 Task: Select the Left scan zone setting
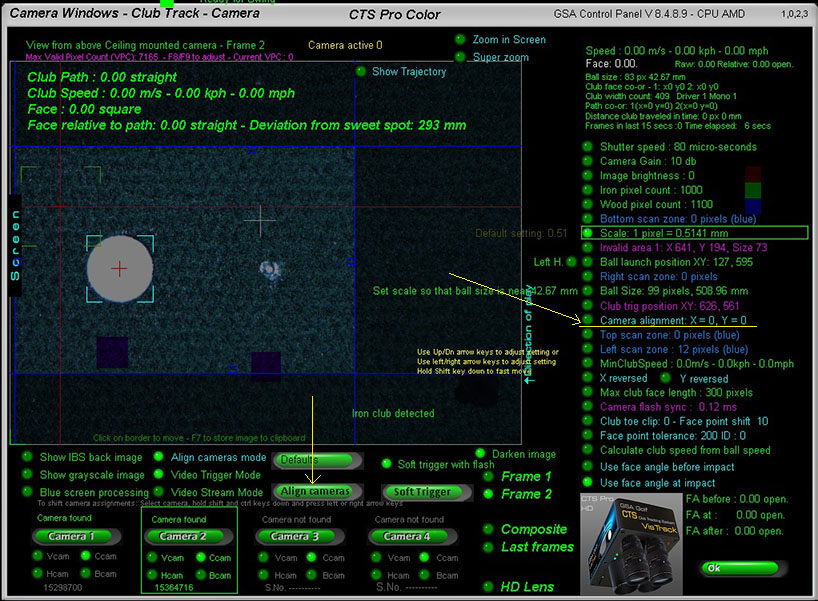coord(587,349)
